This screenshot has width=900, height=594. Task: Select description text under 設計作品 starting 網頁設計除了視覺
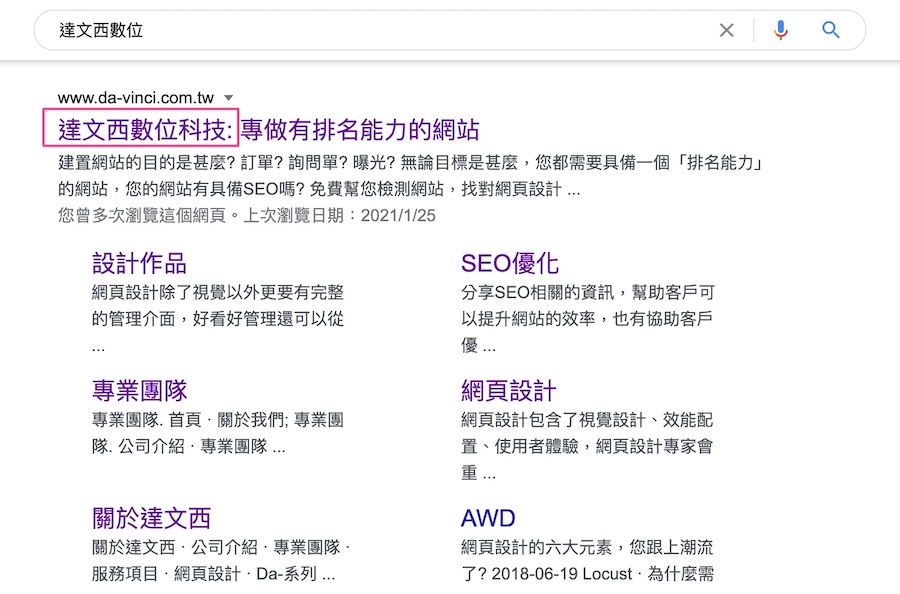pos(218,319)
